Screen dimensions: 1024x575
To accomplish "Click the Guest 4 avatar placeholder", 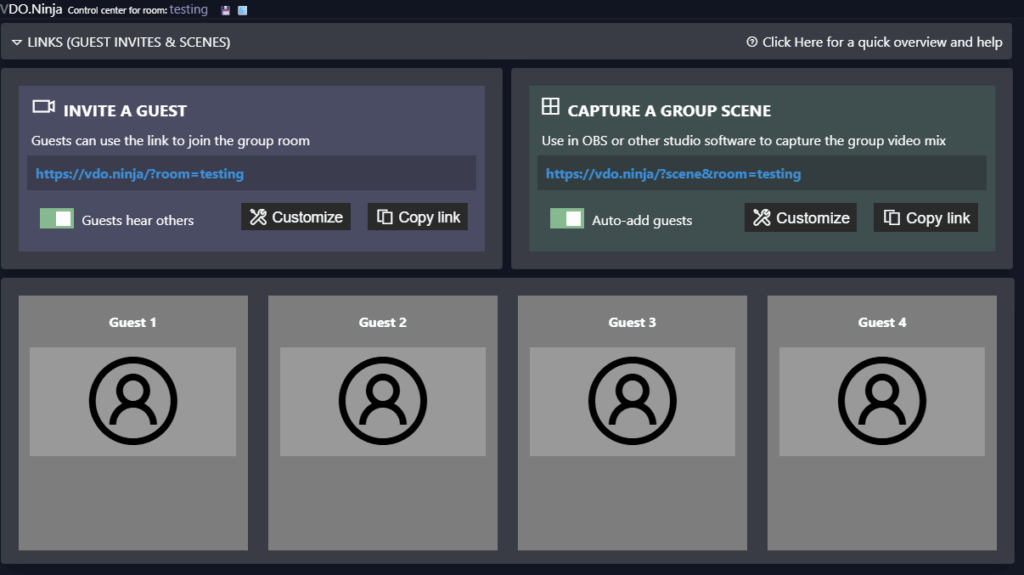I will (x=882, y=400).
